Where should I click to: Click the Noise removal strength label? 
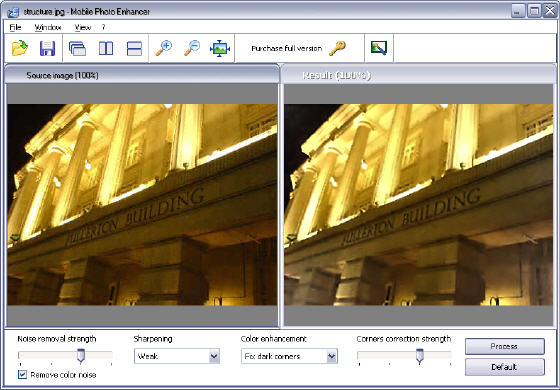pyautogui.click(x=57, y=339)
